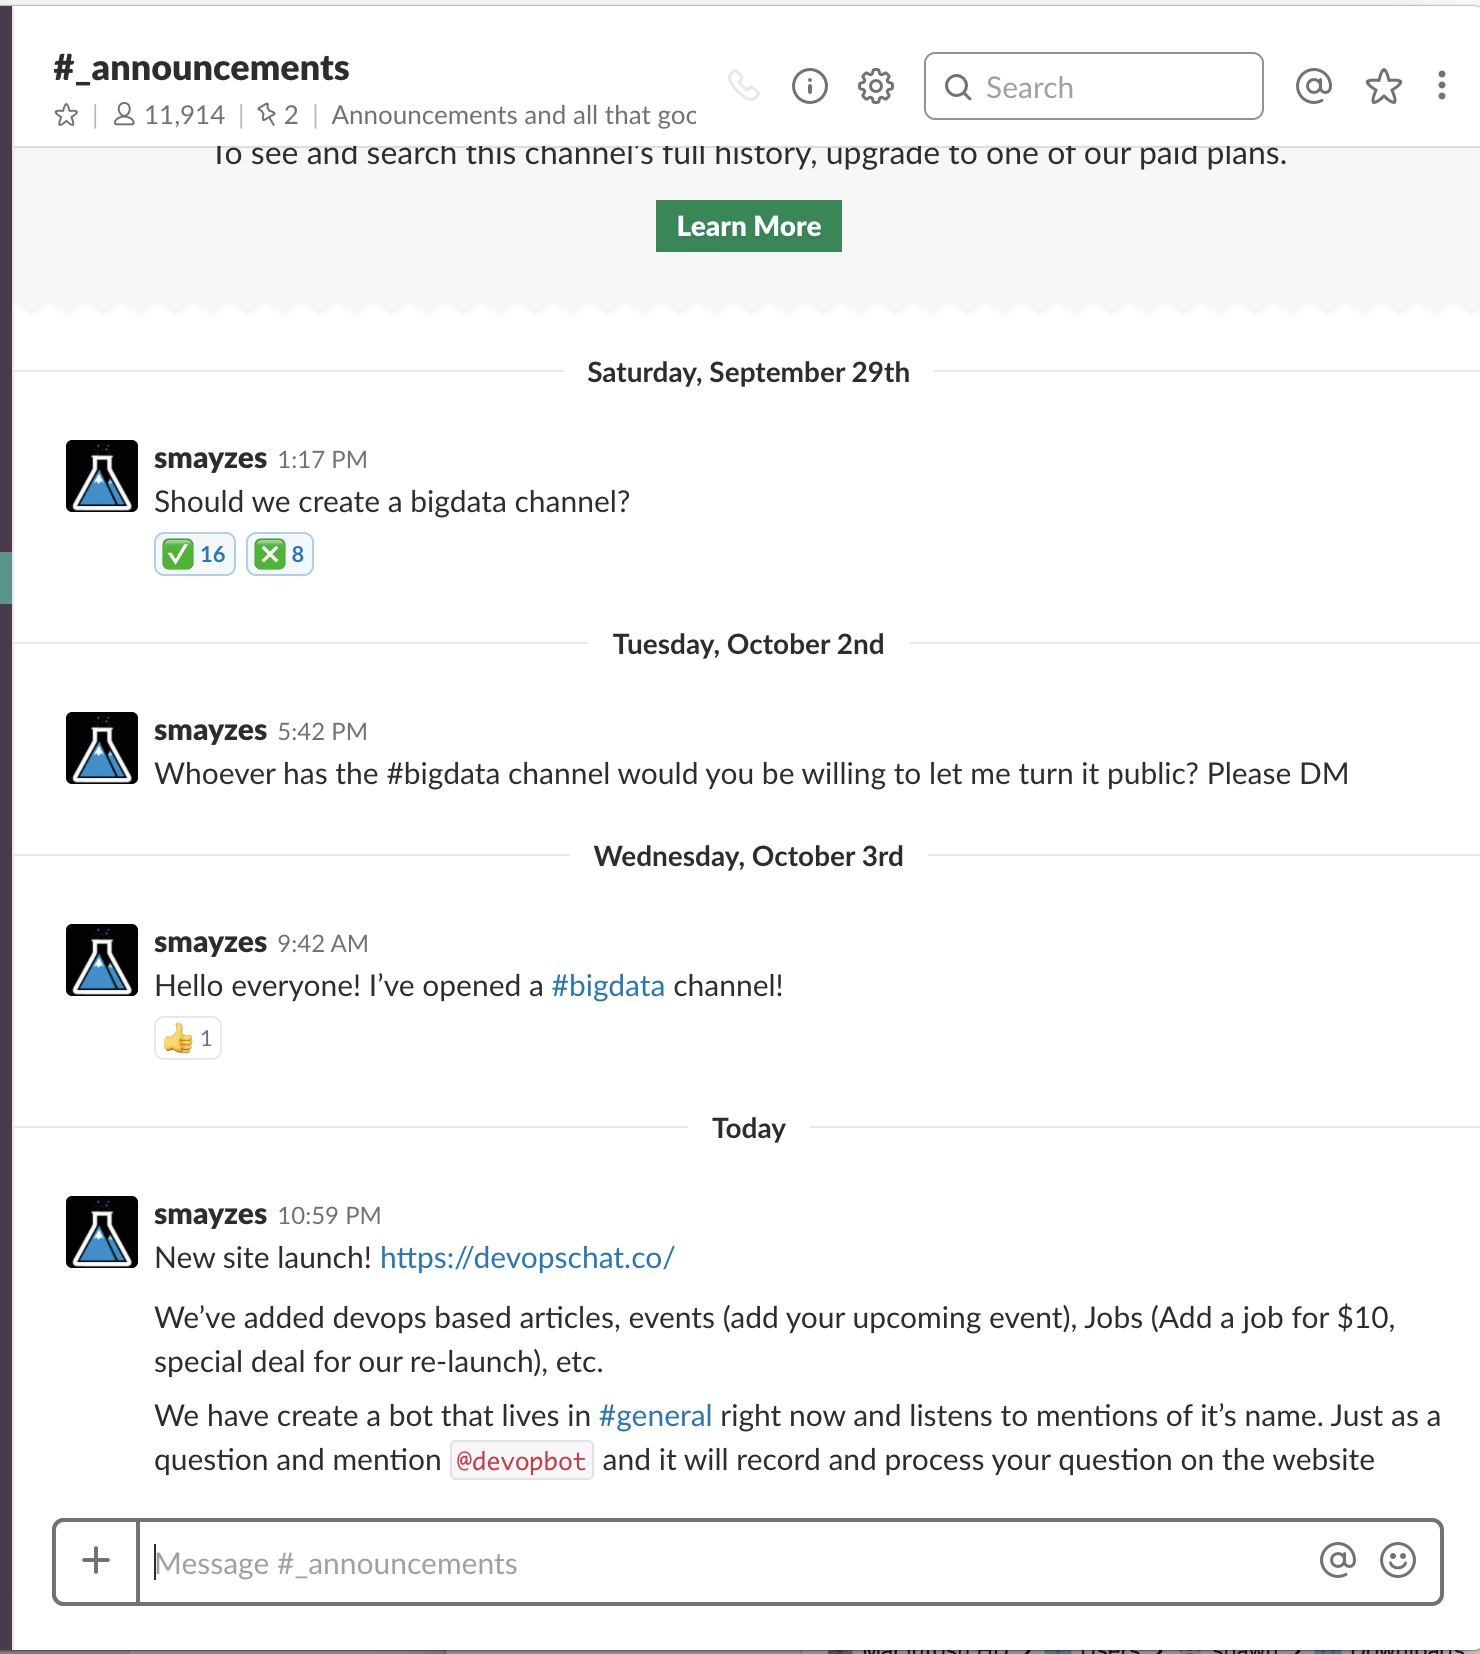Click in the message input field
Screen dimensions: 1480x1654
pyautogui.click(x=700, y=1561)
